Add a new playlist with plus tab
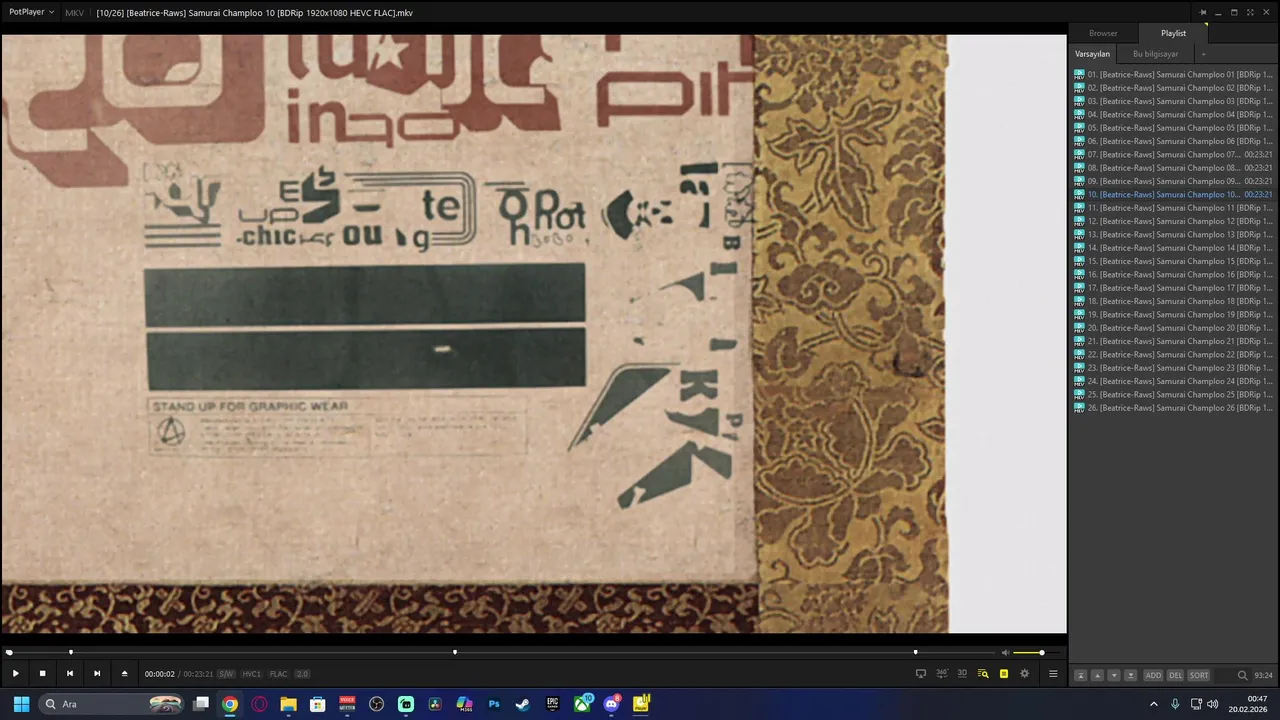This screenshot has height=720, width=1280. point(1203,54)
